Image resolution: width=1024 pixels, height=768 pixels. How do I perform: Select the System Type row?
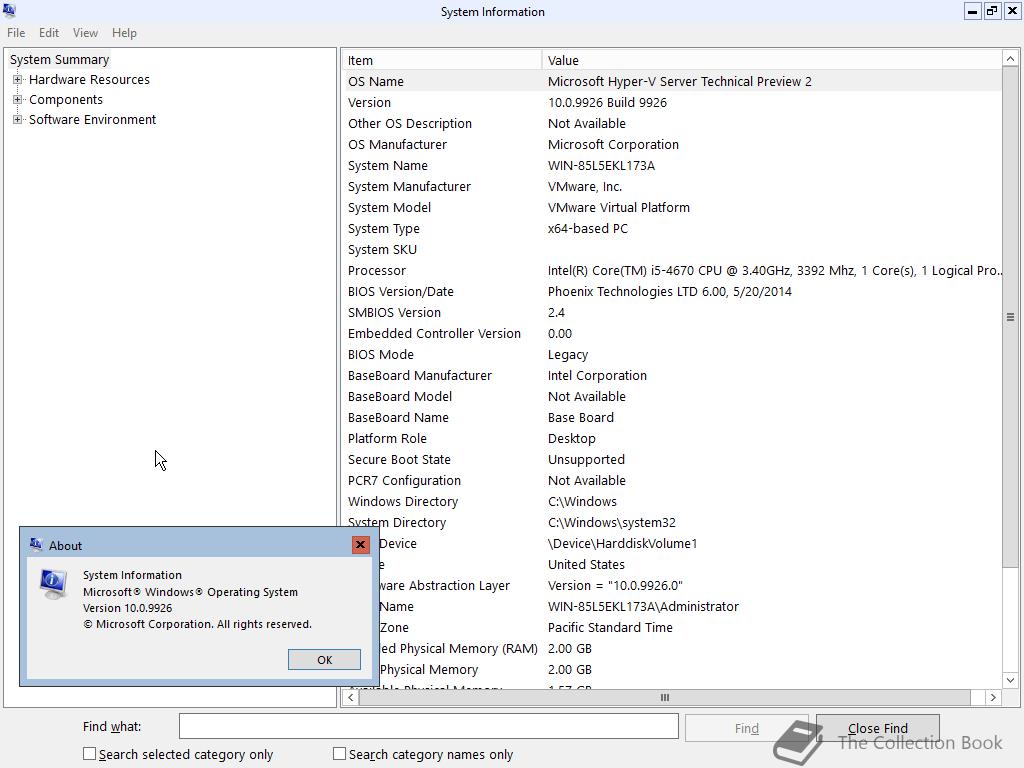coord(671,229)
